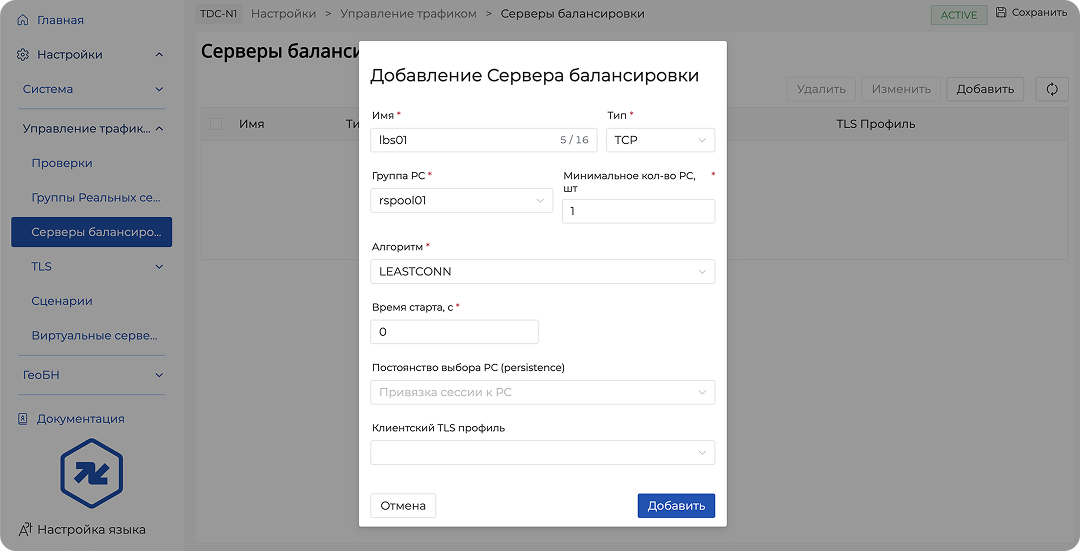Open the Группа РС dropdown with rspool01
1080x551 pixels.
pyautogui.click(x=461, y=200)
